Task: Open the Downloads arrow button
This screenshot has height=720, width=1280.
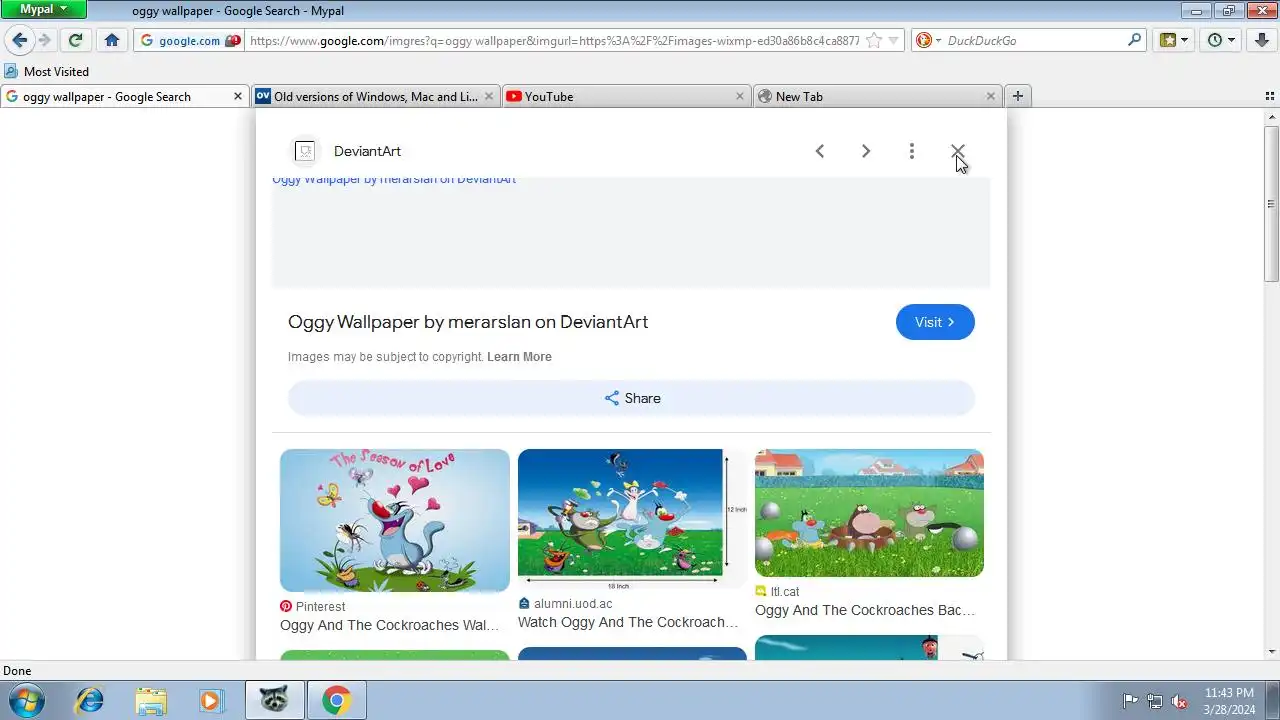Action: tap(1263, 40)
